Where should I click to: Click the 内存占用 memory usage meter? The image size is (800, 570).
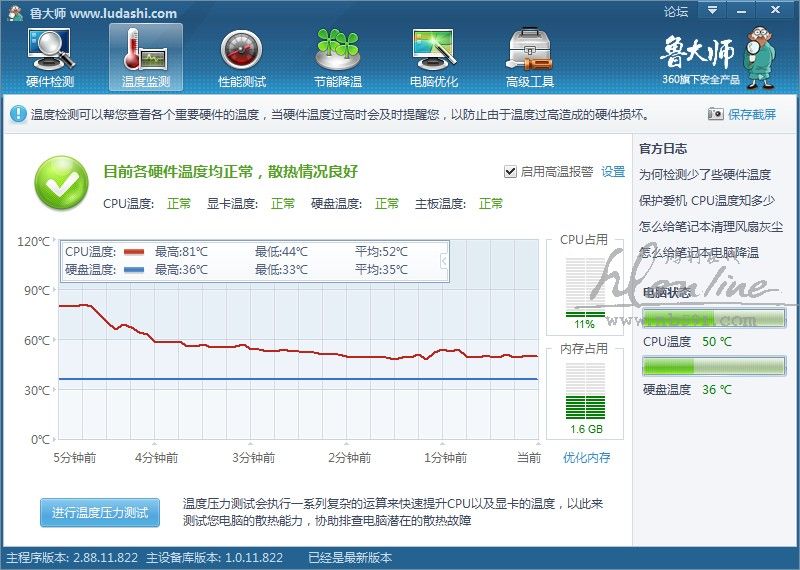(x=585, y=391)
